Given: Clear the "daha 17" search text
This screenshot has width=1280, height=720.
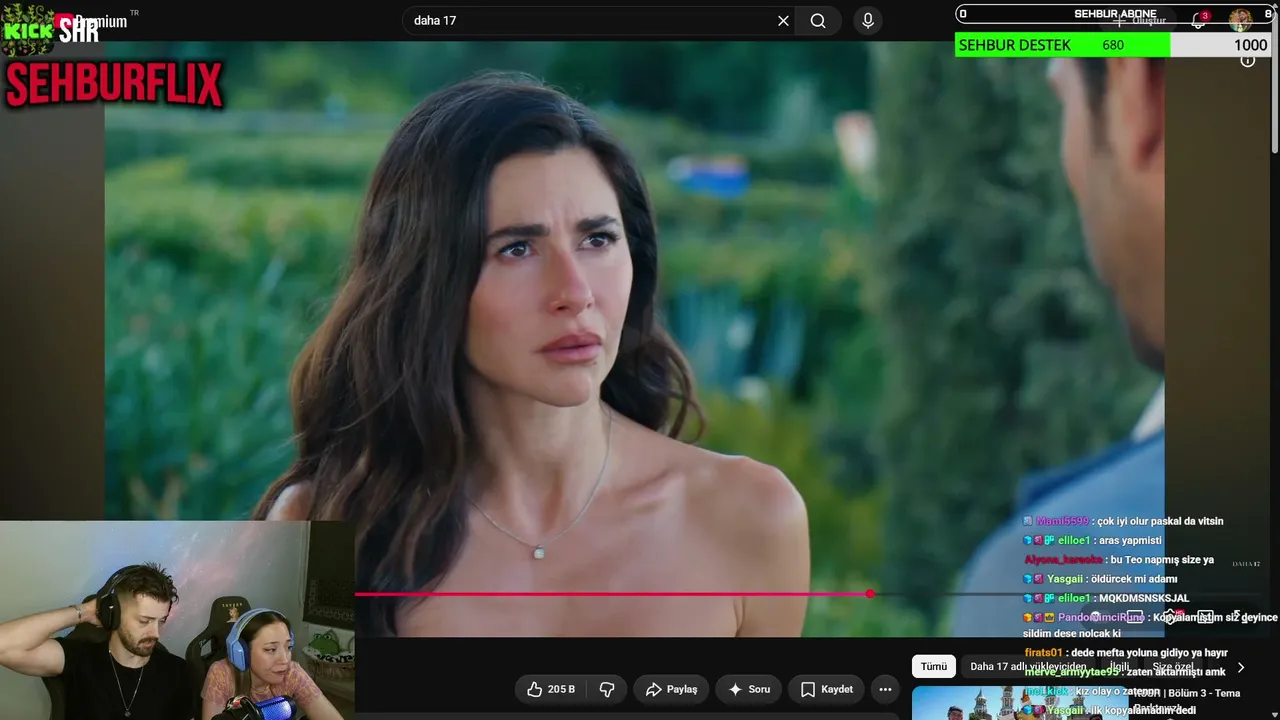Looking at the screenshot, I should (x=783, y=21).
